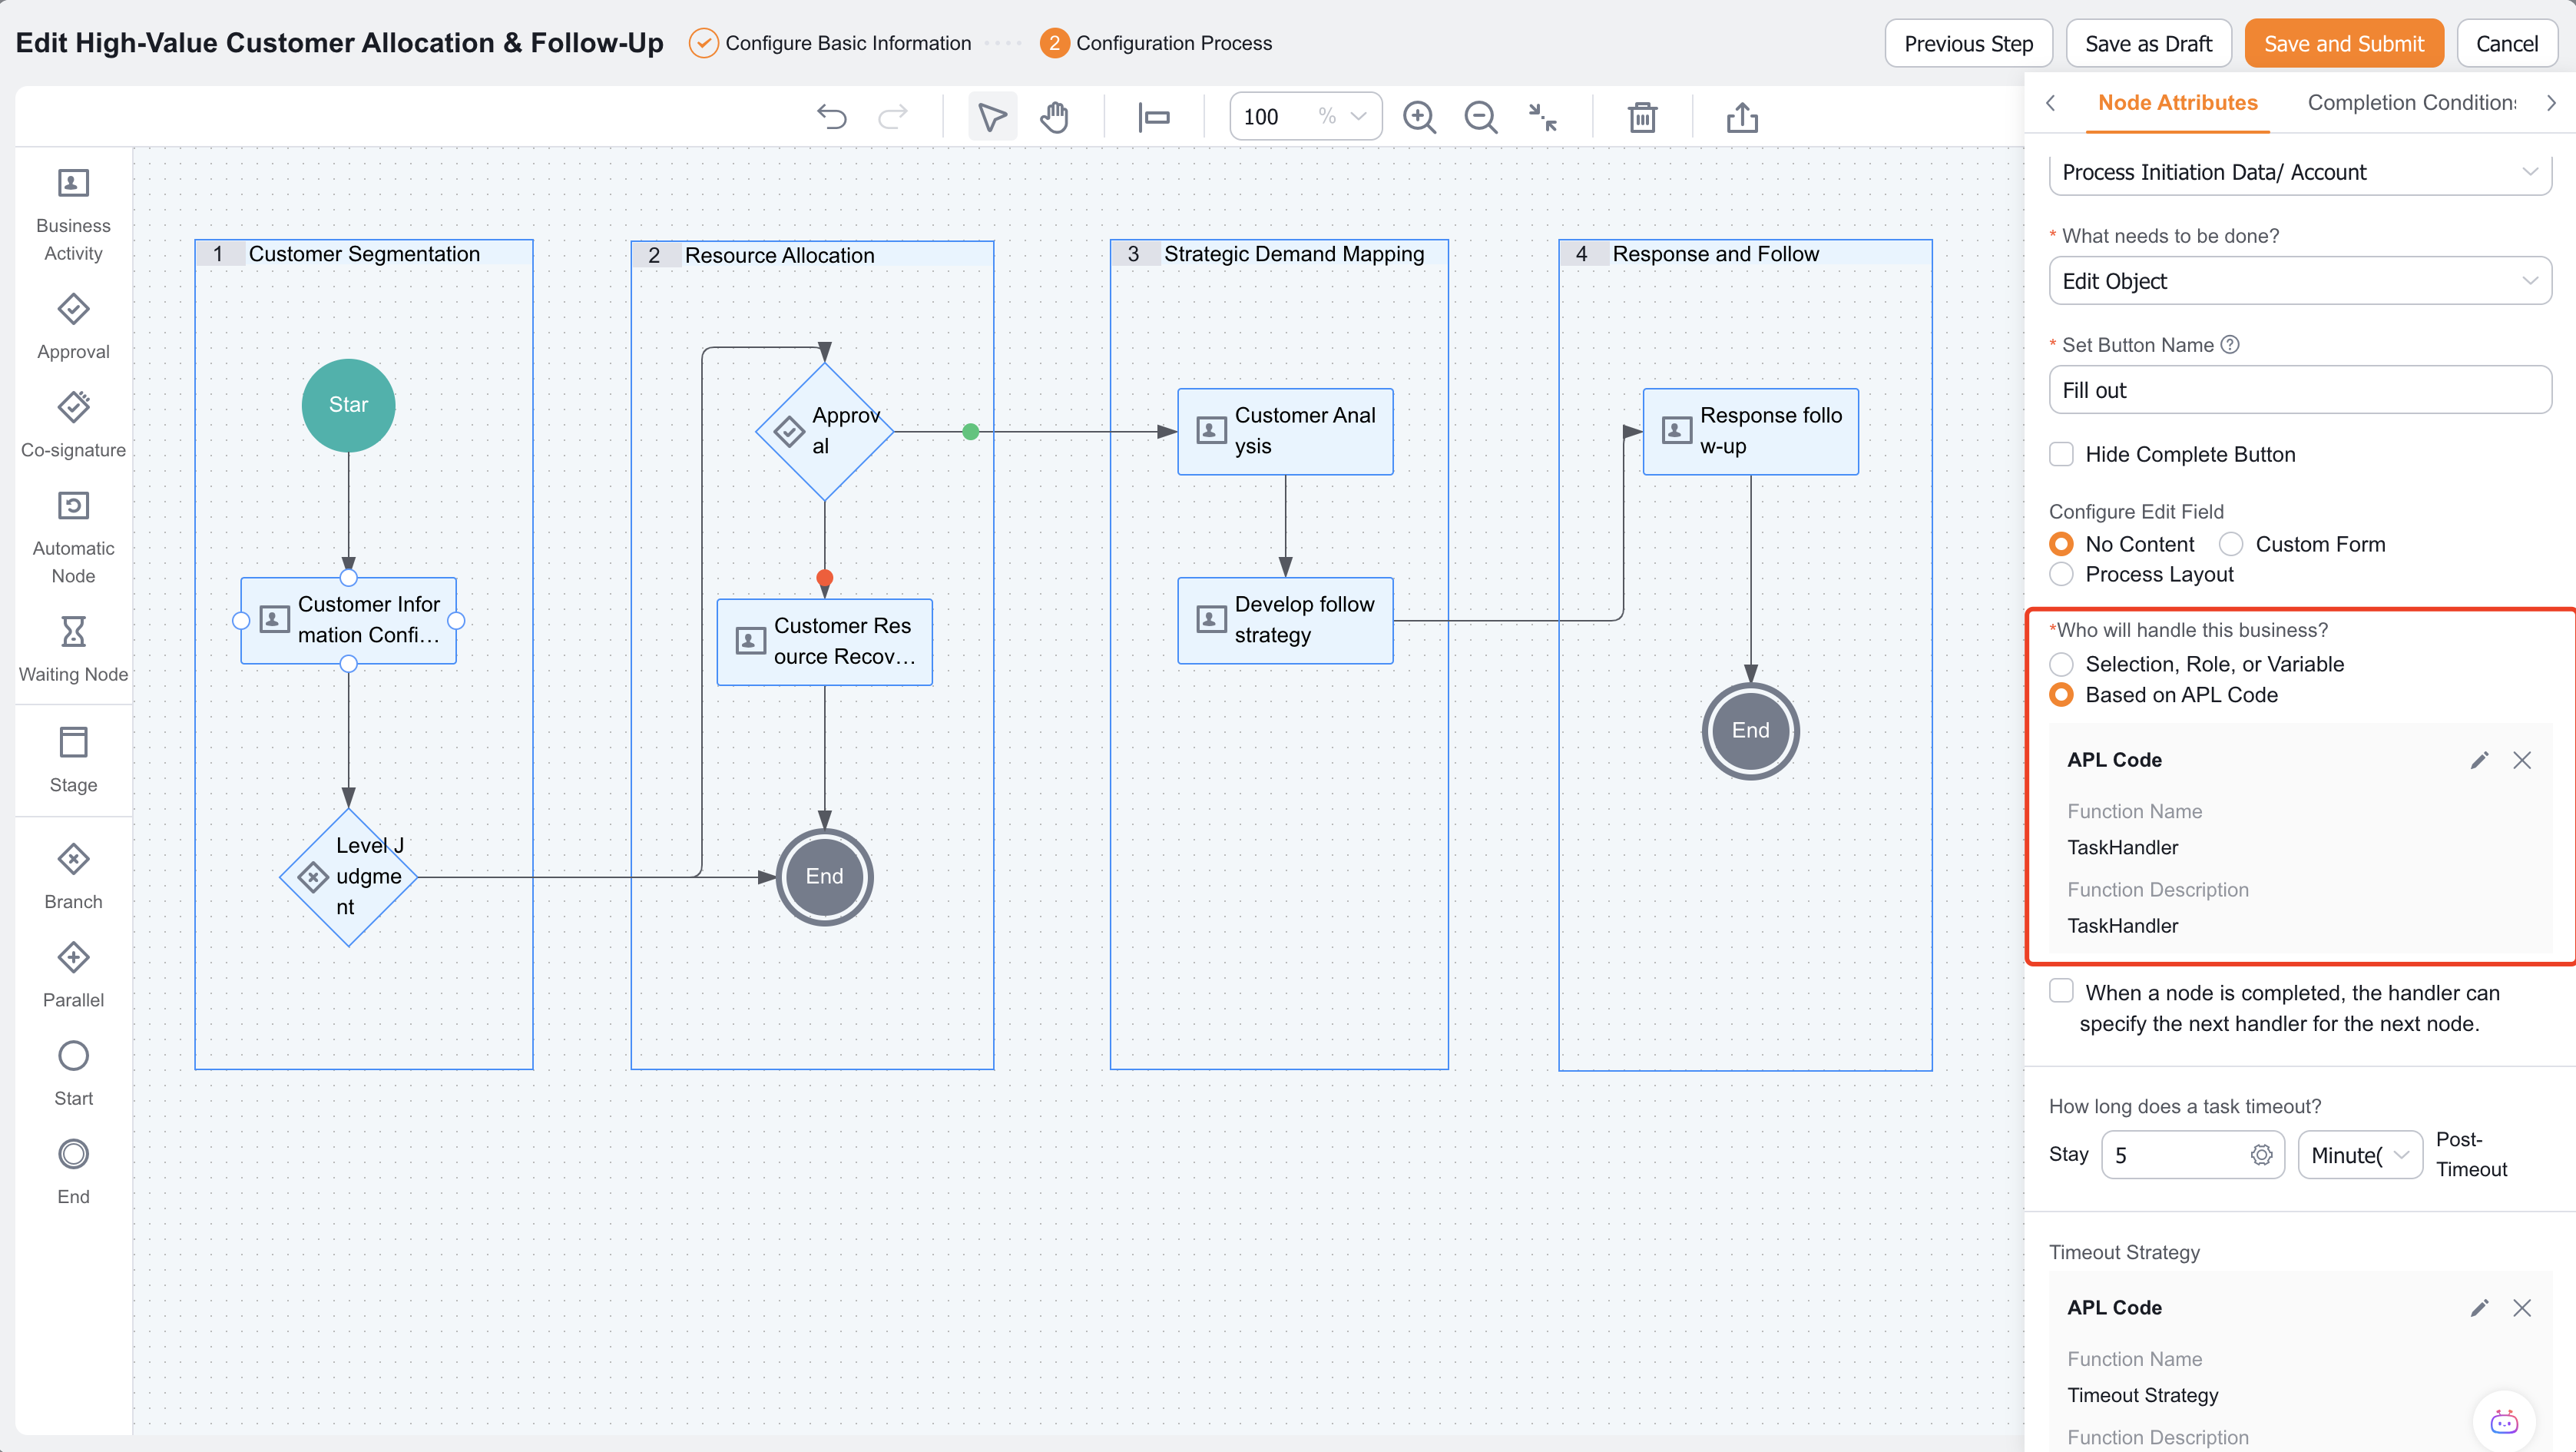Export the flow with share icon
This screenshot has height=1452, width=2576.
coord(1742,118)
